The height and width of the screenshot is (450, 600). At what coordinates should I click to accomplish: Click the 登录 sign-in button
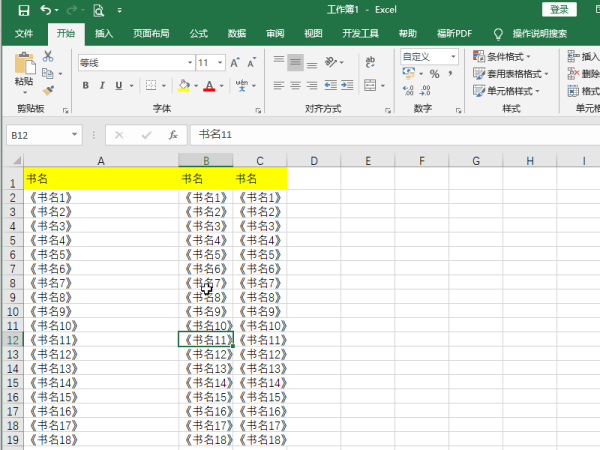click(559, 10)
